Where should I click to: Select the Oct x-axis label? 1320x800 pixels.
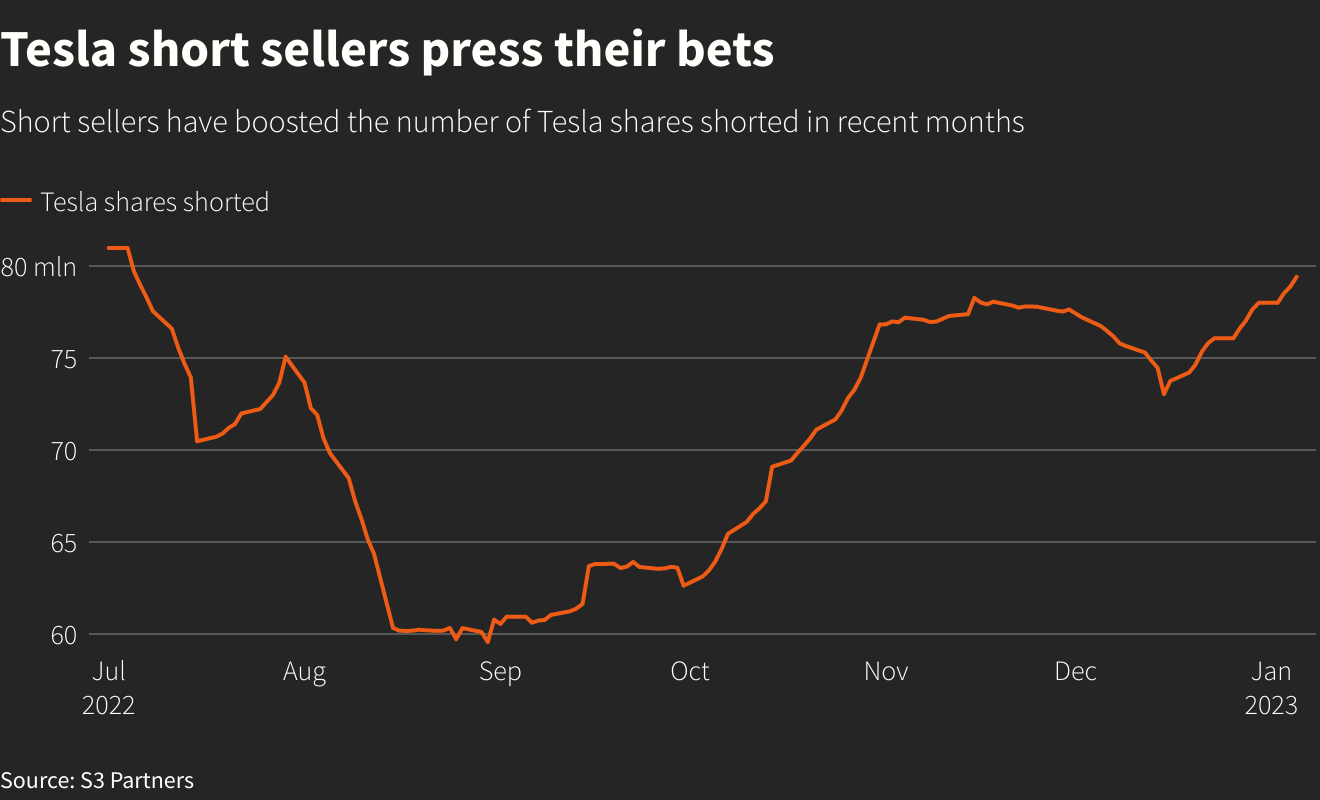click(690, 672)
